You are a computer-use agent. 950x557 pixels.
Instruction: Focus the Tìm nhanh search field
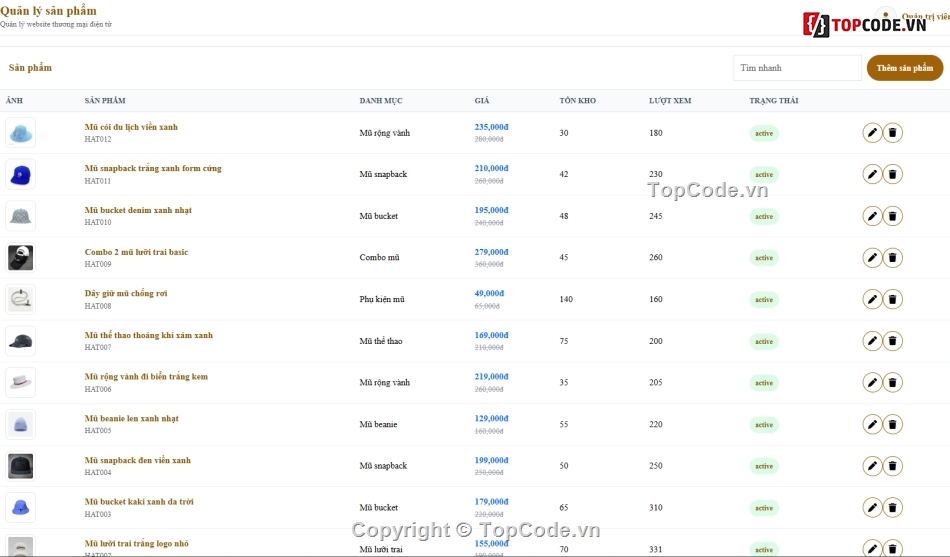coord(797,68)
